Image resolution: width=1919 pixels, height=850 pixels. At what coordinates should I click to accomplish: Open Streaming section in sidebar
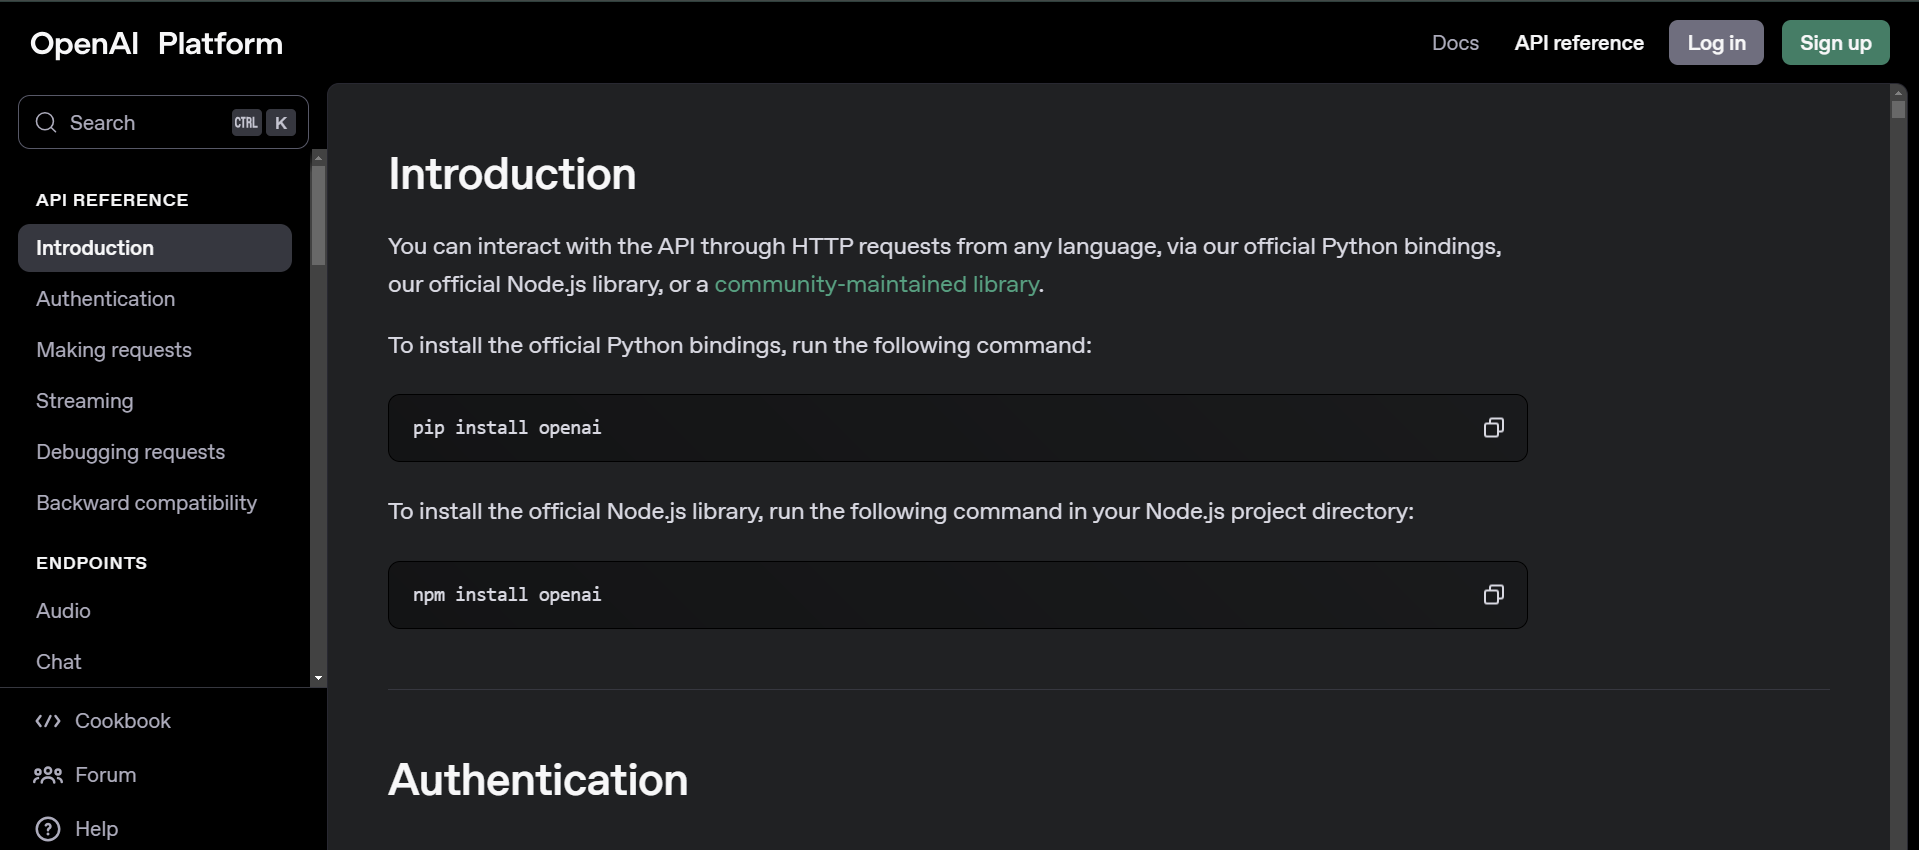tap(84, 401)
